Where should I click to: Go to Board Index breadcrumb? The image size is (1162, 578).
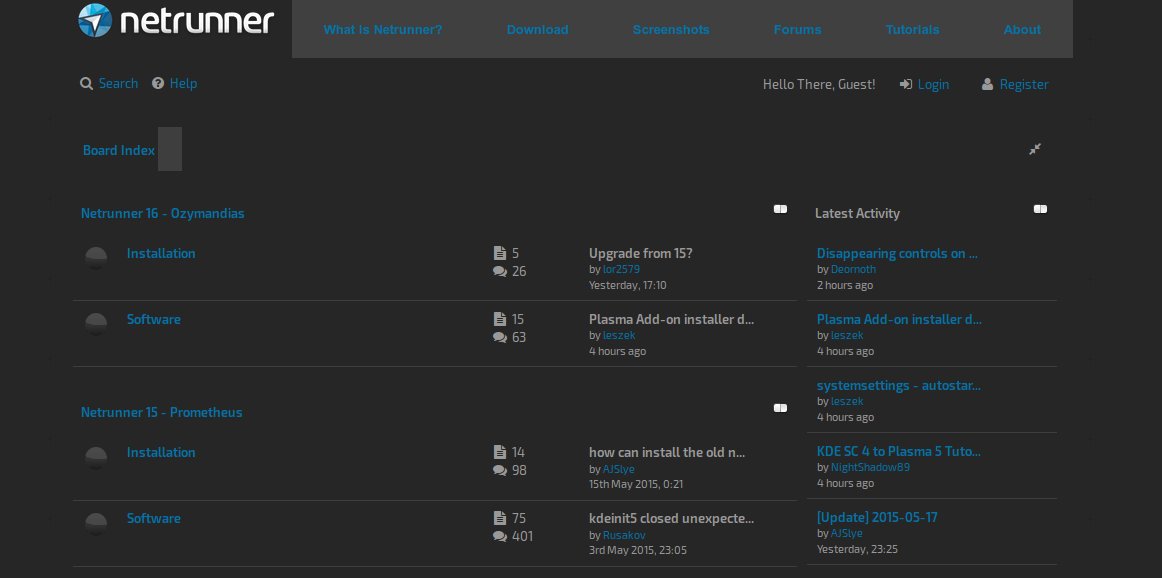(x=119, y=150)
